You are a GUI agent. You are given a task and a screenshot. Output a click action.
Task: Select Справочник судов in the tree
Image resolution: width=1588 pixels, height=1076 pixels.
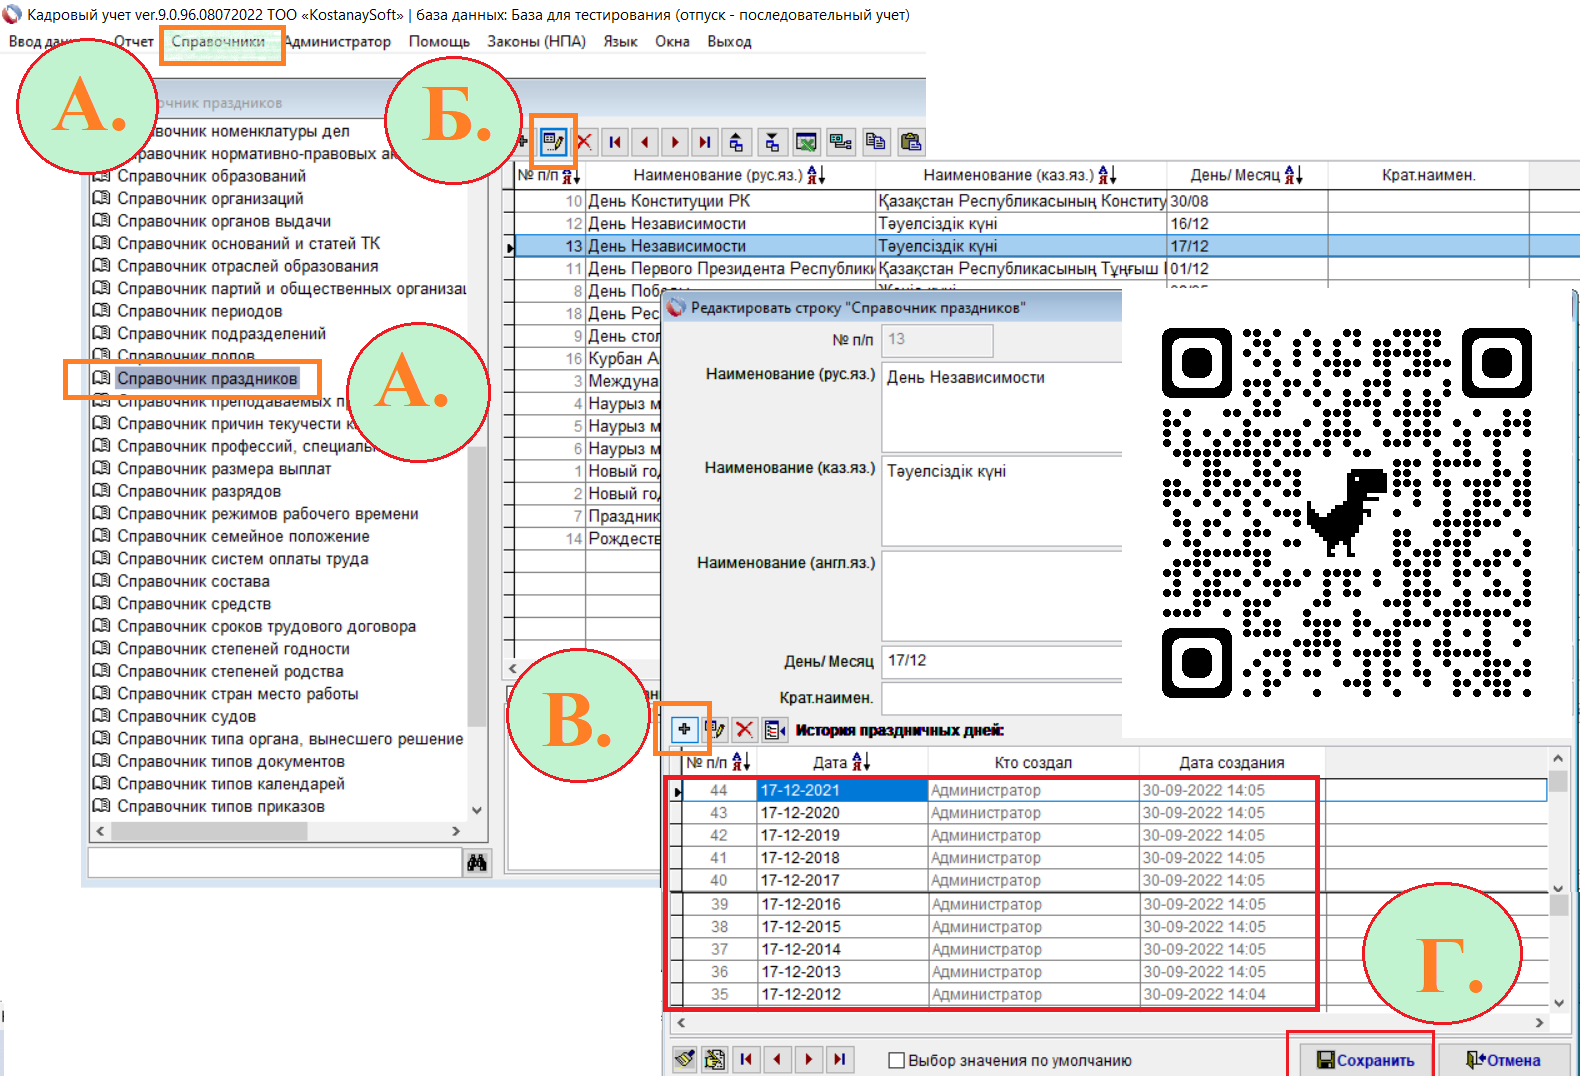point(186,716)
